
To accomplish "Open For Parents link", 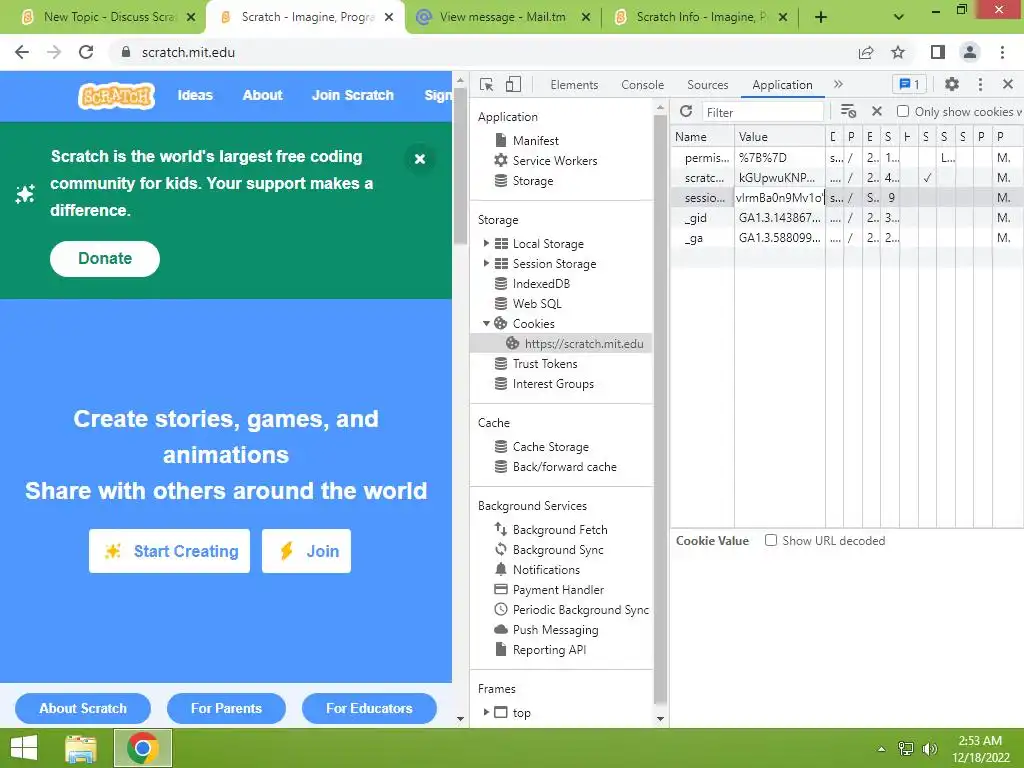I will 226,709.
